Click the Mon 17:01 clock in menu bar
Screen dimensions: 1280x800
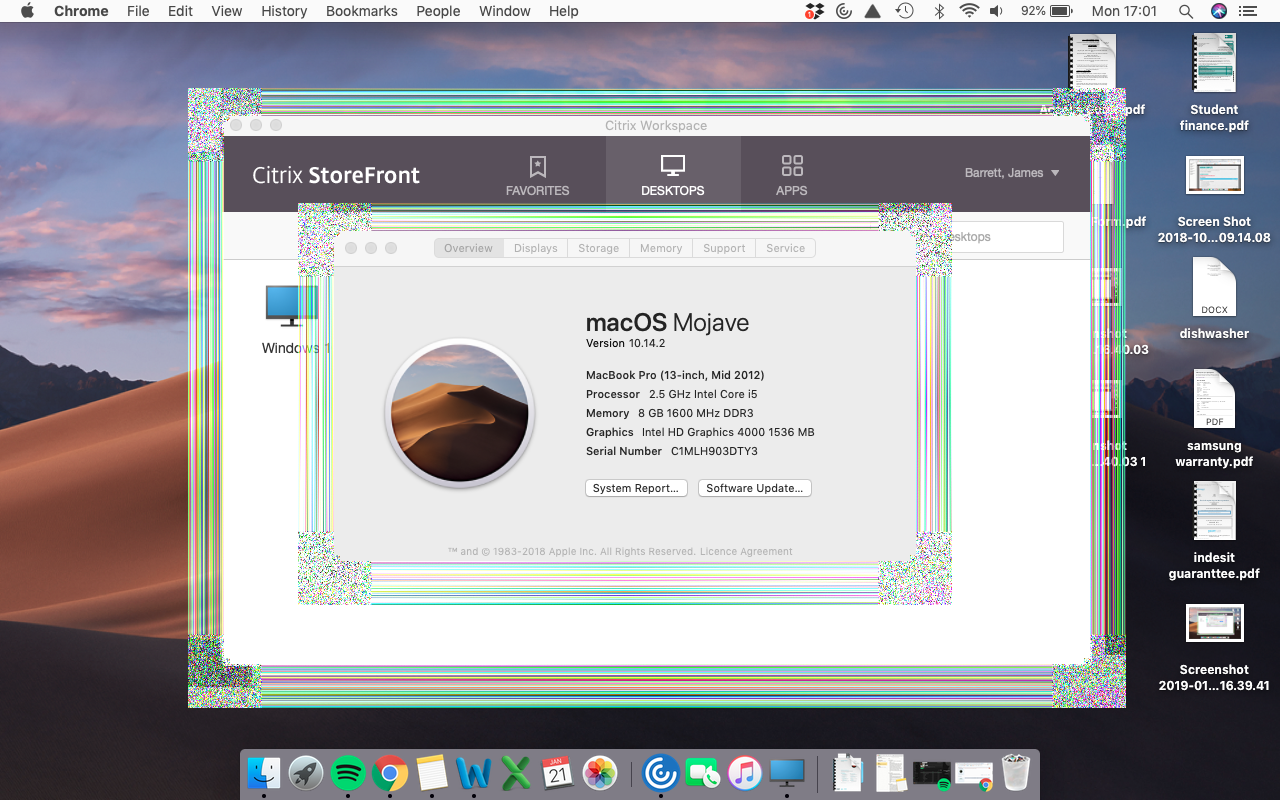pos(1124,11)
